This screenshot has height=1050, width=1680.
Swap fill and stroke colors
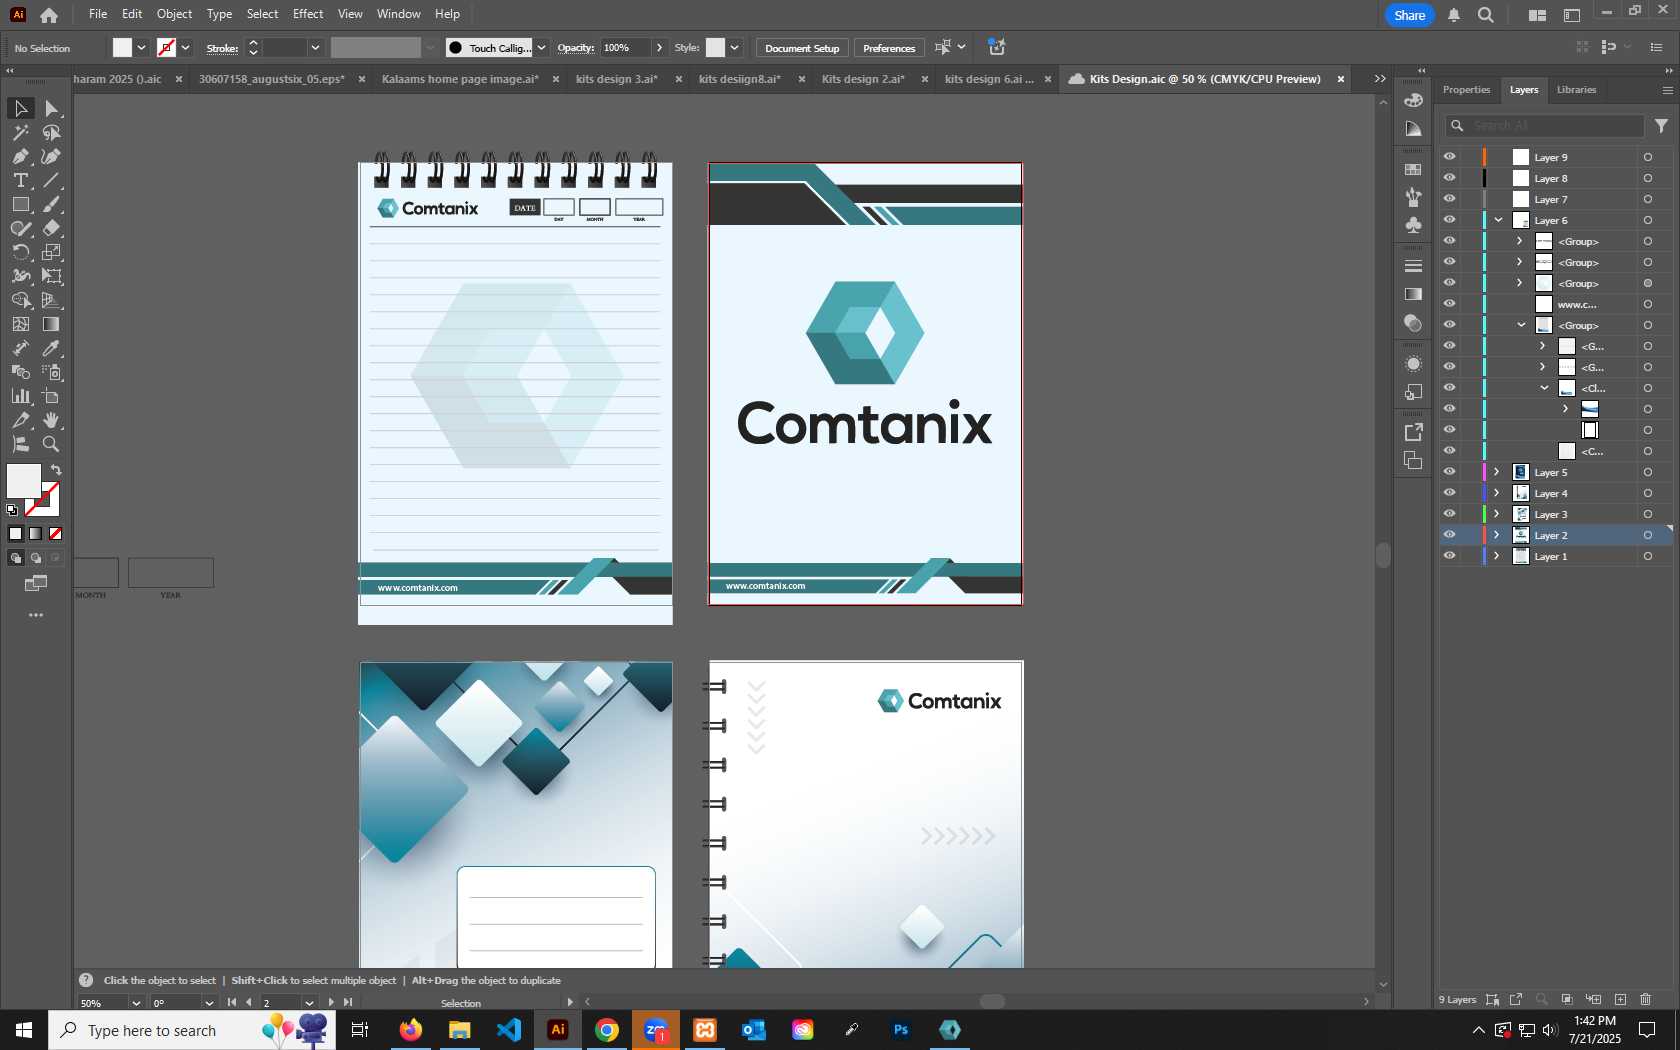(x=56, y=470)
